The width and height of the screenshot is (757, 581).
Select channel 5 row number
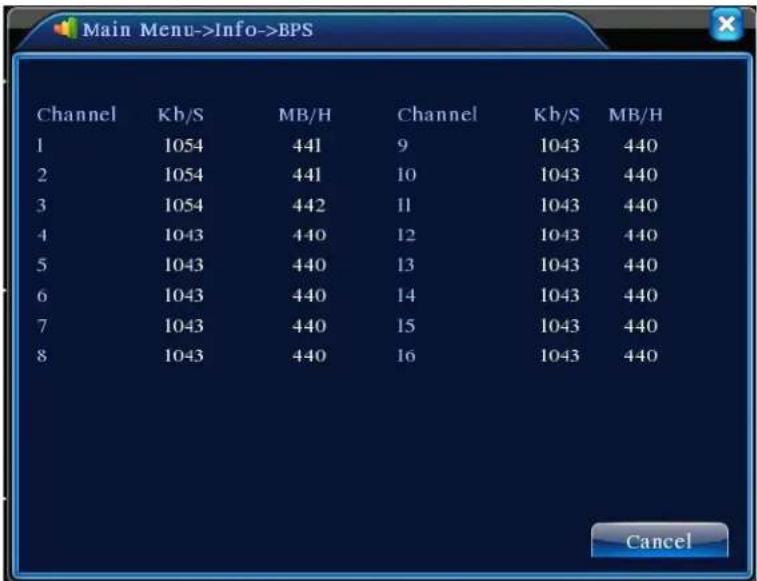42,265
